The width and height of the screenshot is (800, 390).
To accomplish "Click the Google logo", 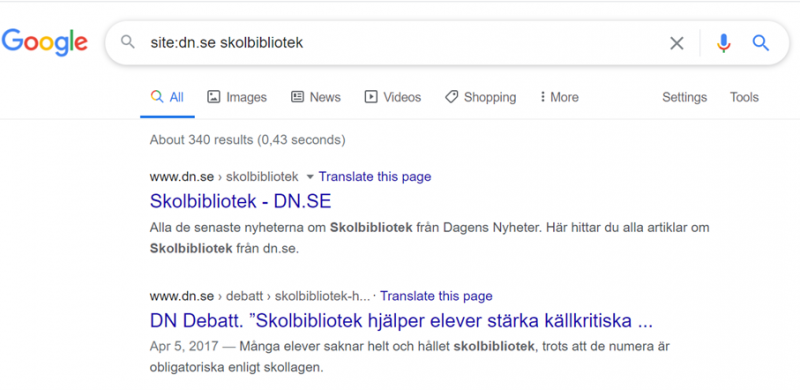I will (x=44, y=42).
